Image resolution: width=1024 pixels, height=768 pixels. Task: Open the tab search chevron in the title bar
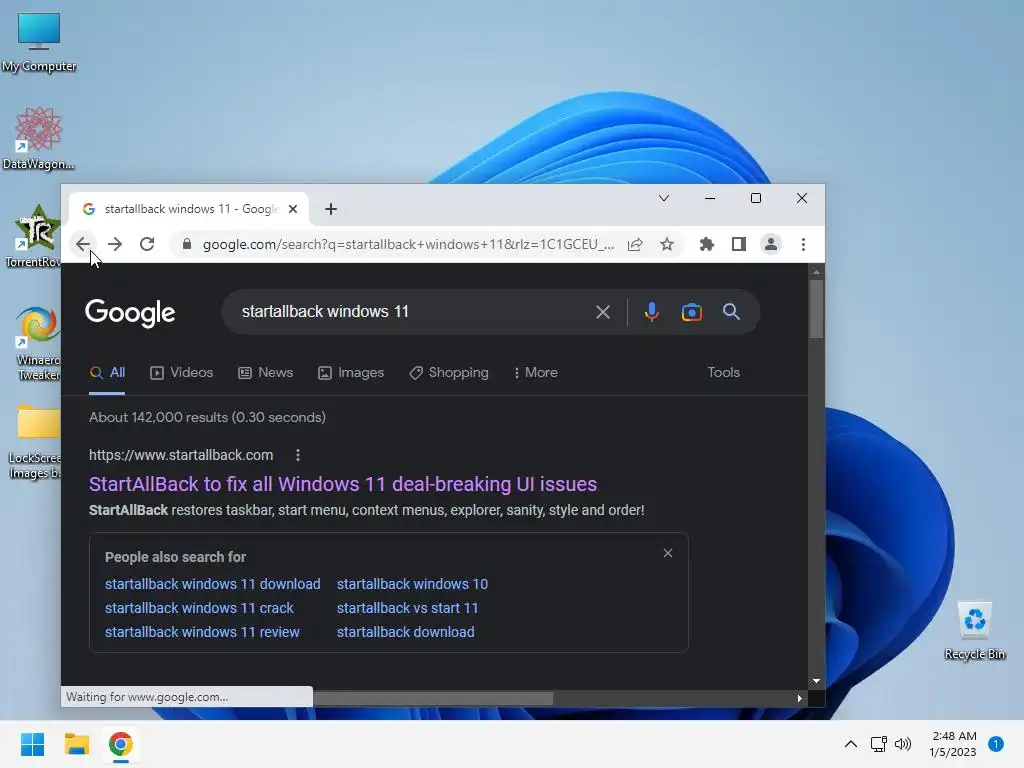click(x=664, y=198)
